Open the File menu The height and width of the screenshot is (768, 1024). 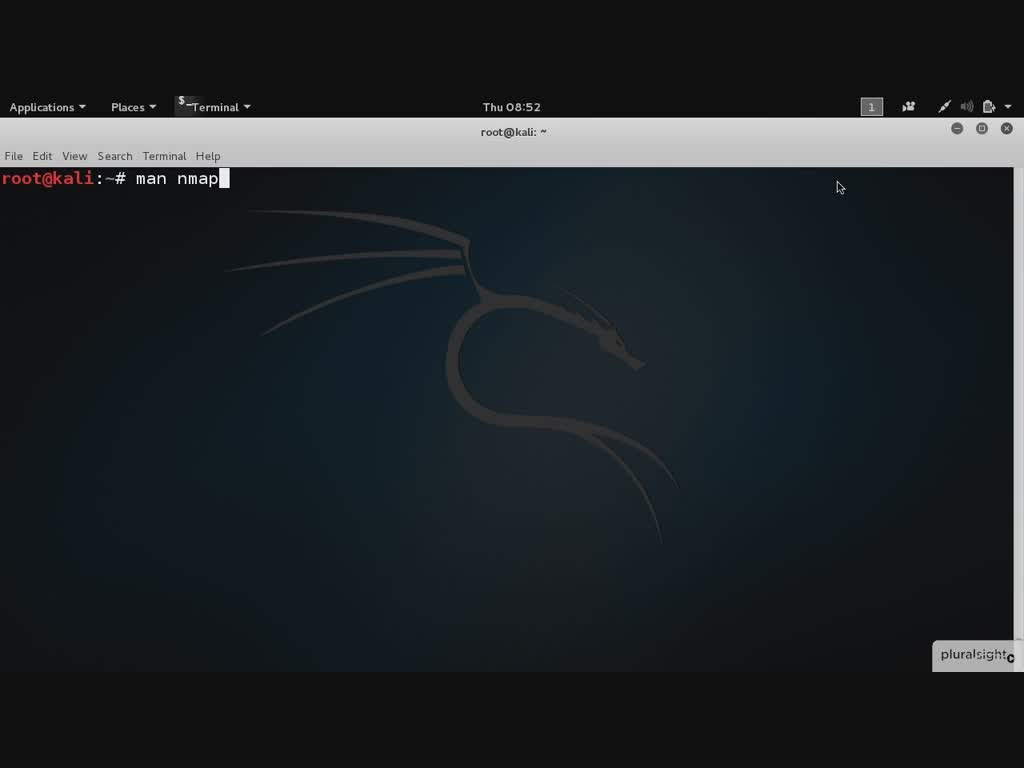pos(14,156)
